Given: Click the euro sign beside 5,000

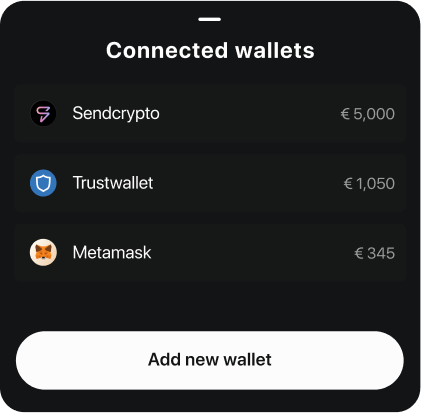Looking at the screenshot, I should pyautogui.click(x=345, y=114).
